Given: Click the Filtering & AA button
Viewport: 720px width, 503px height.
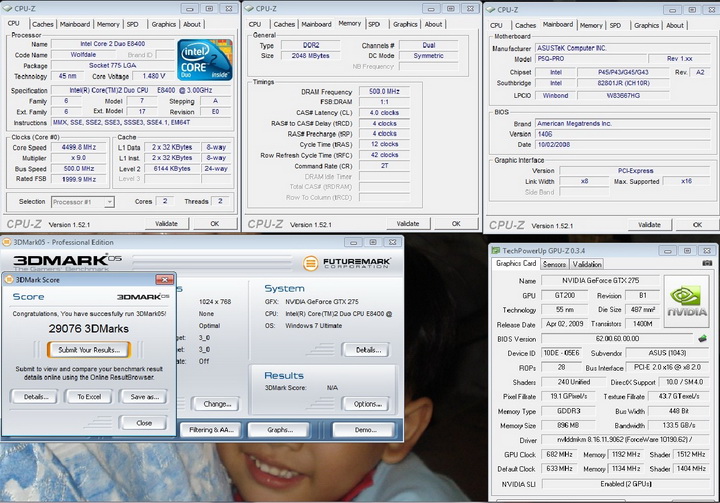Looking at the screenshot, I should [211, 429].
